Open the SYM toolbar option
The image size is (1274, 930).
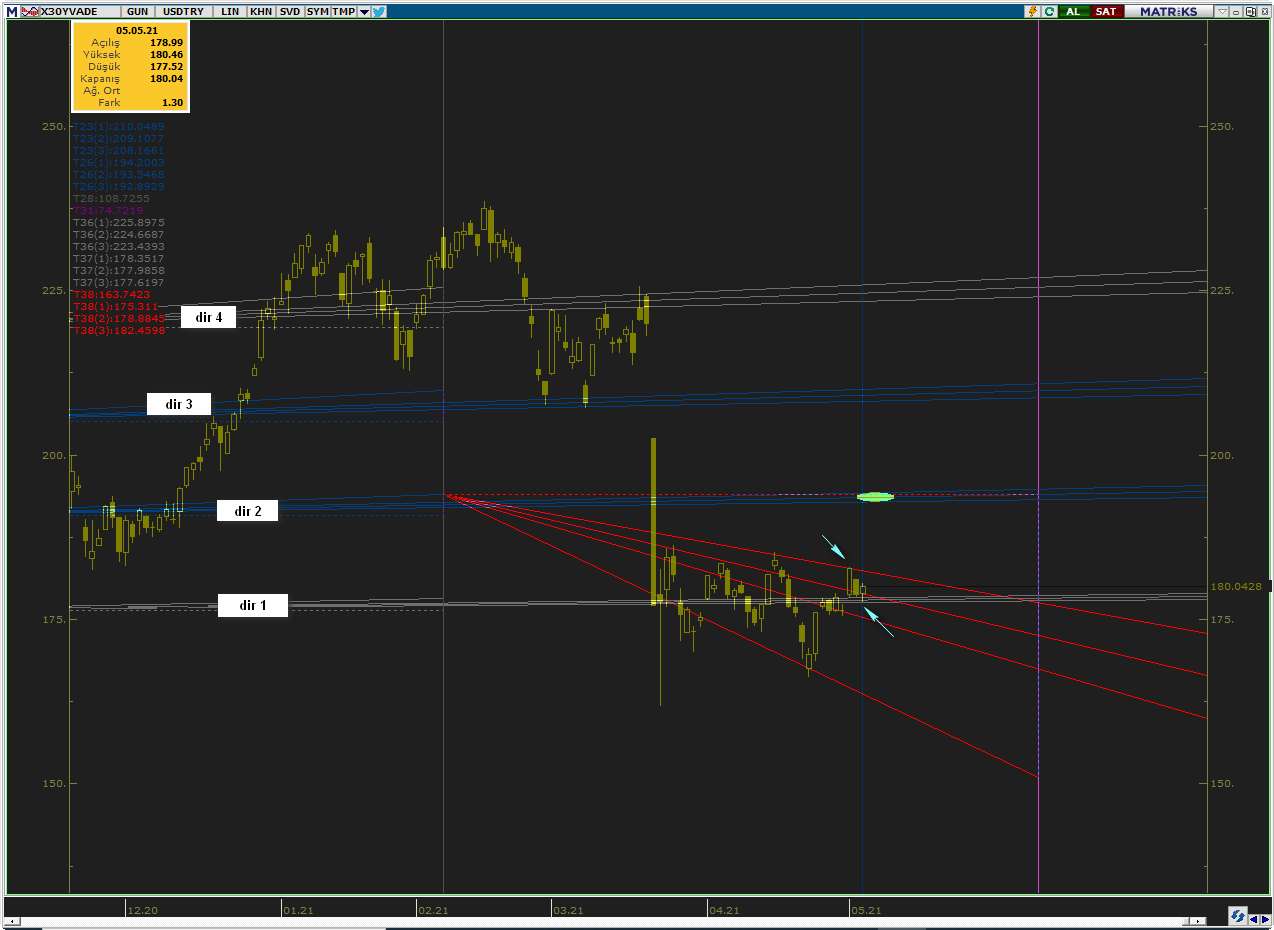click(318, 12)
